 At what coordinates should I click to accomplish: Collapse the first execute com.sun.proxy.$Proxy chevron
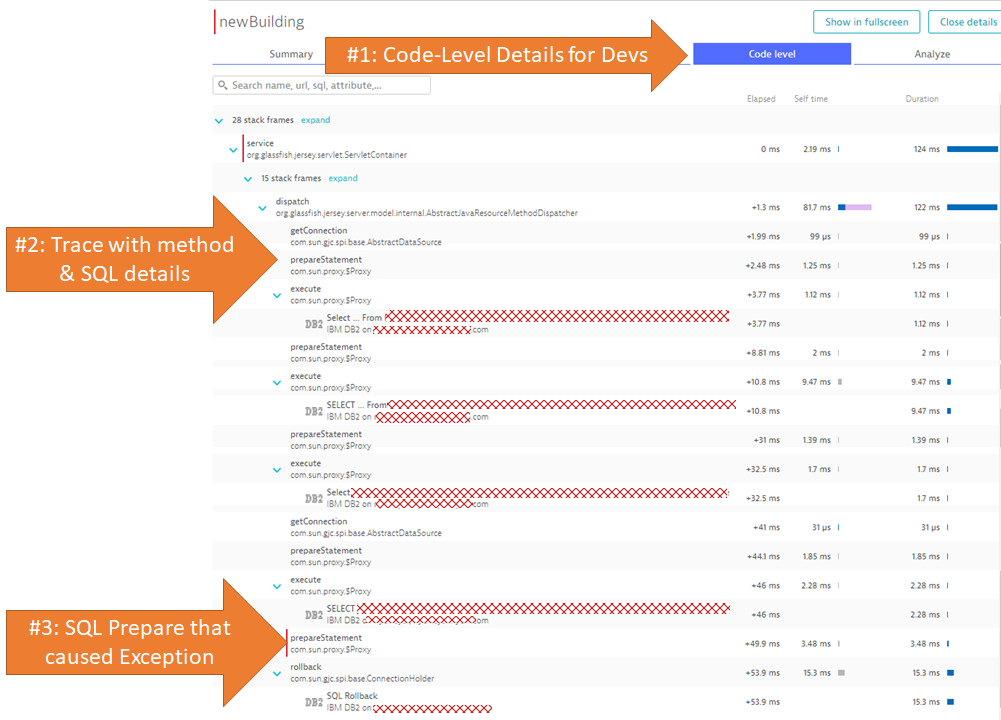(x=277, y=294)
